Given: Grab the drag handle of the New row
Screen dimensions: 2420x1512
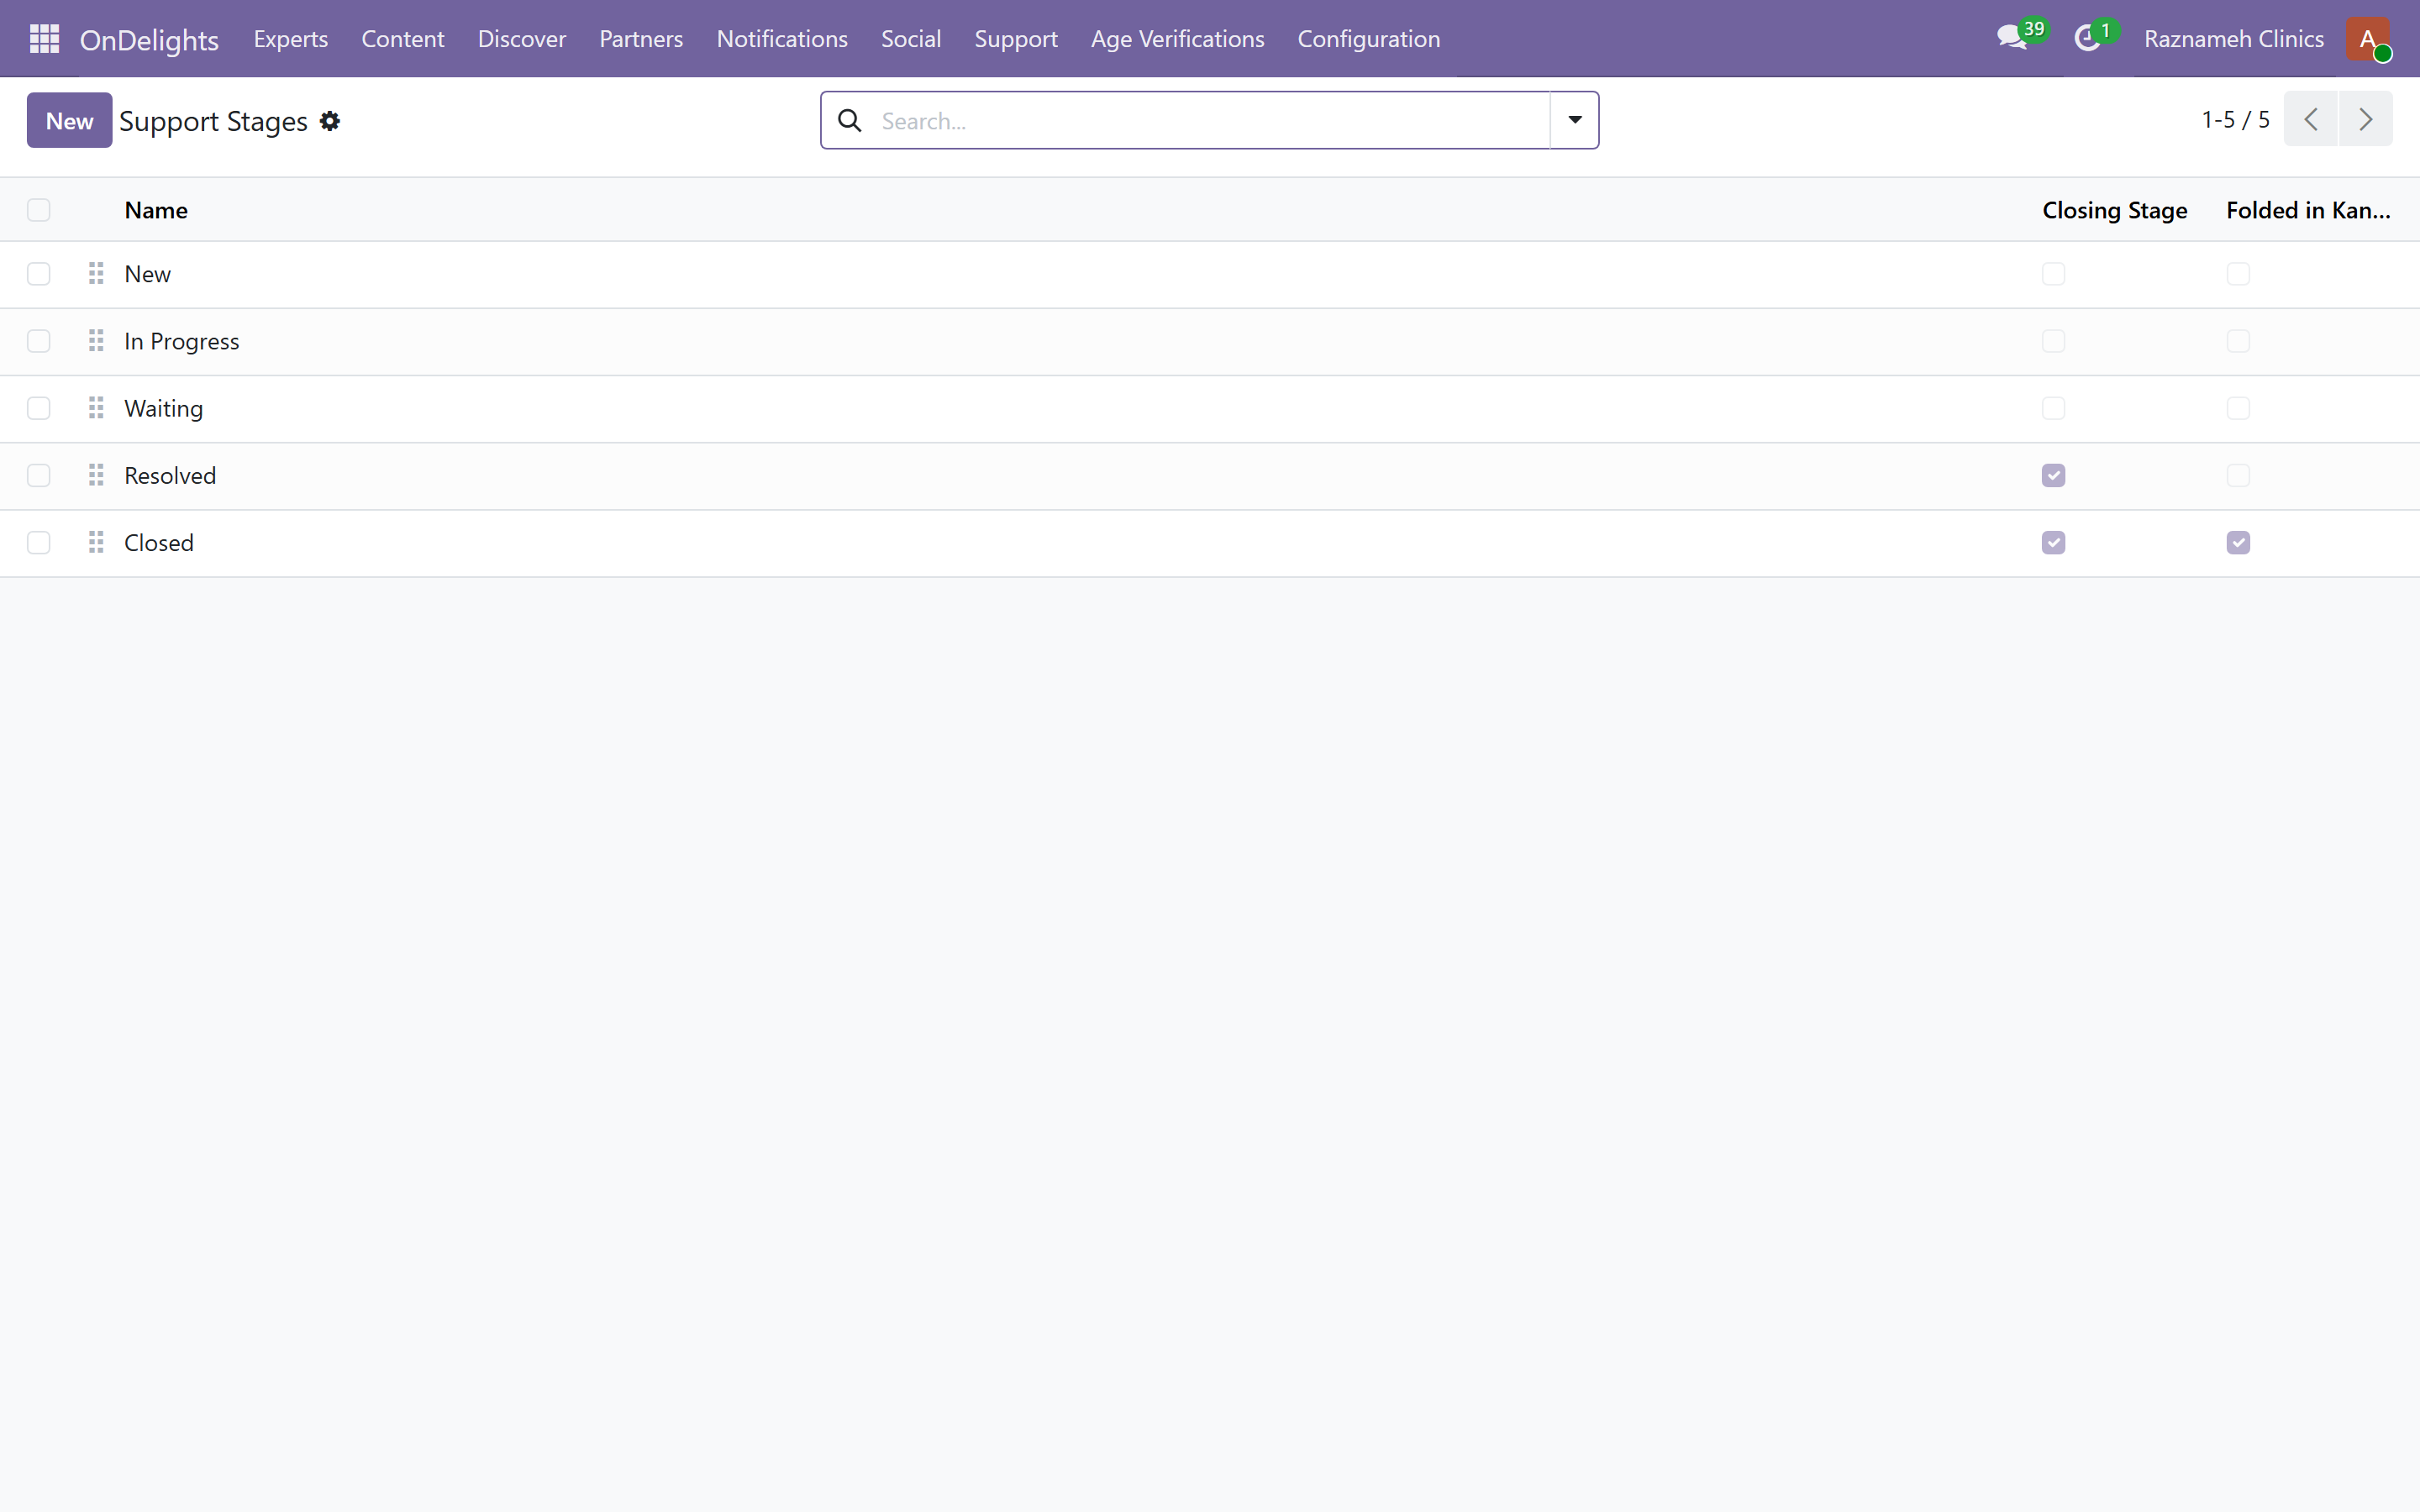Looking at the screenshot, I should coord(96,273).
